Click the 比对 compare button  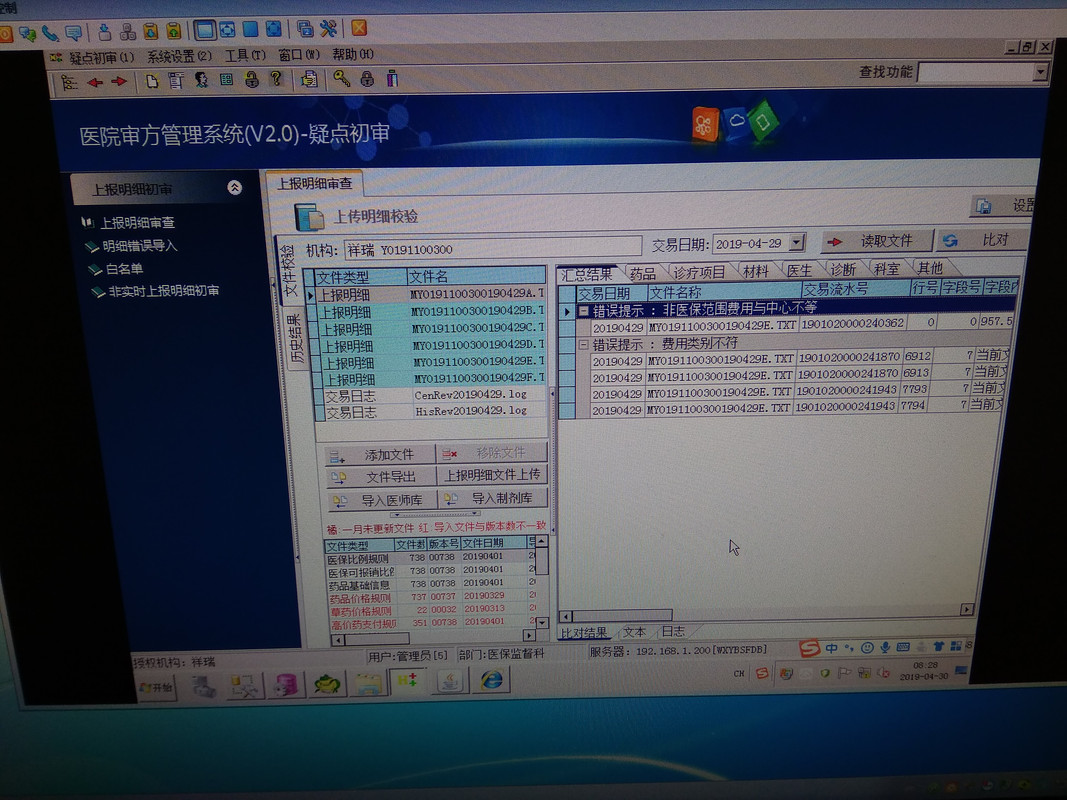point(983,239)
